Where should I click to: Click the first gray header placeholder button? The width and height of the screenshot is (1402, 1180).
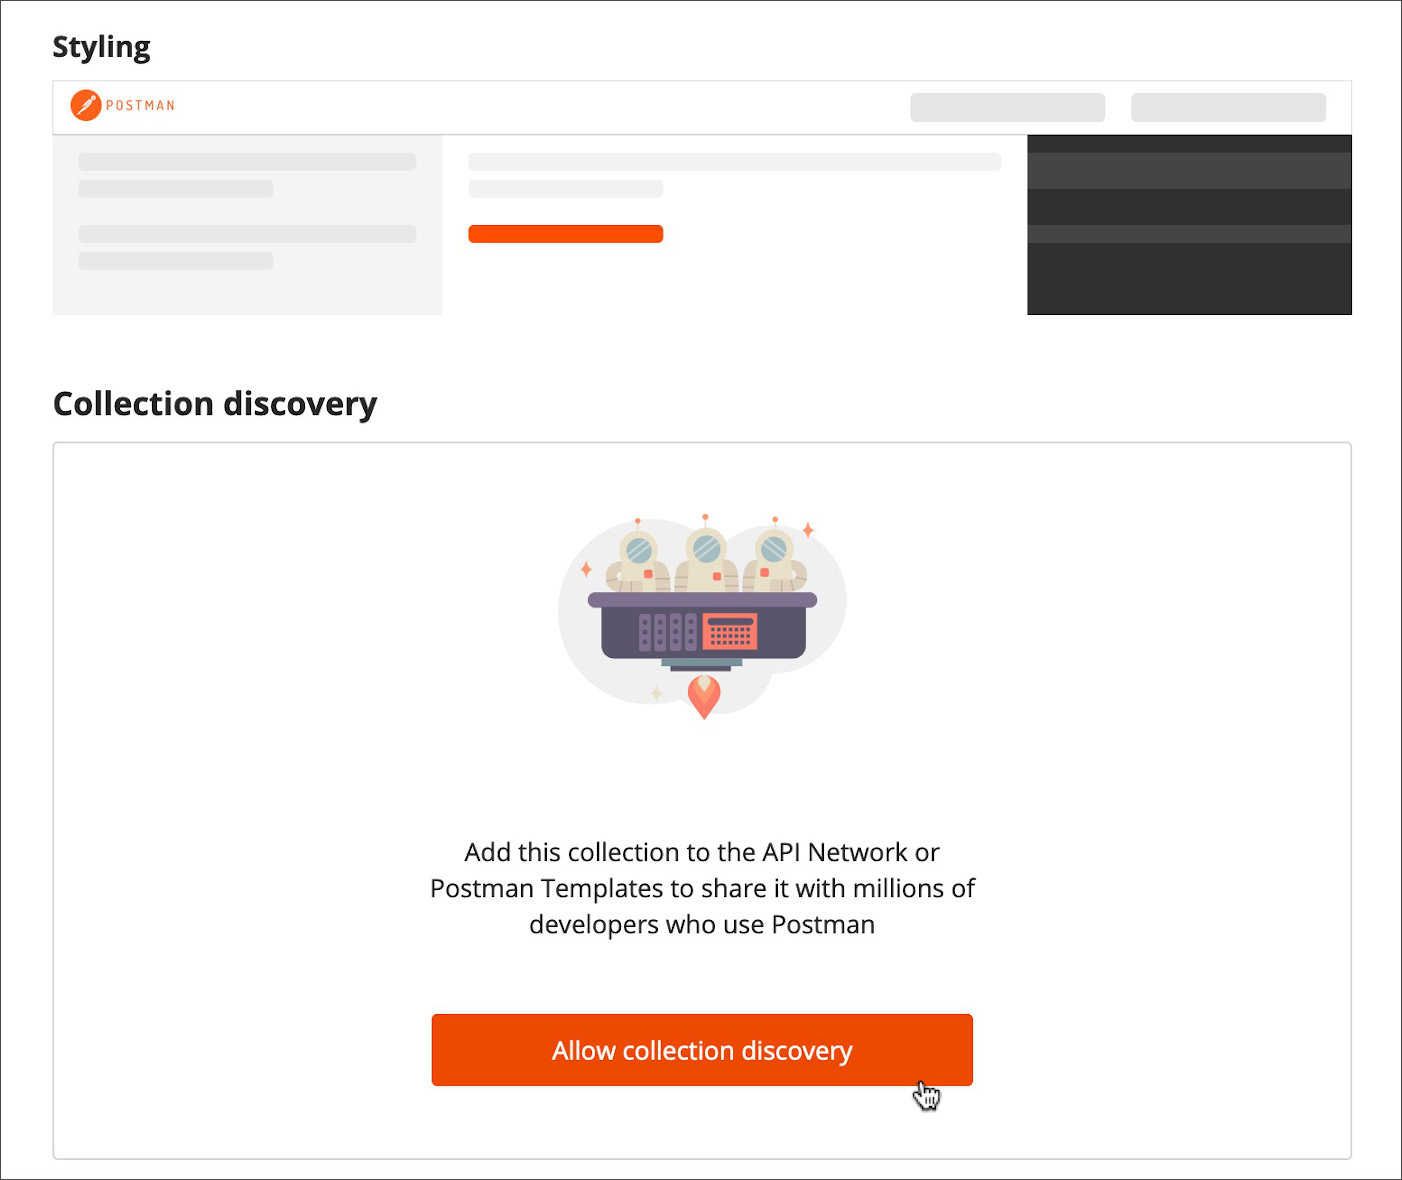click(x=1007, y=107)
